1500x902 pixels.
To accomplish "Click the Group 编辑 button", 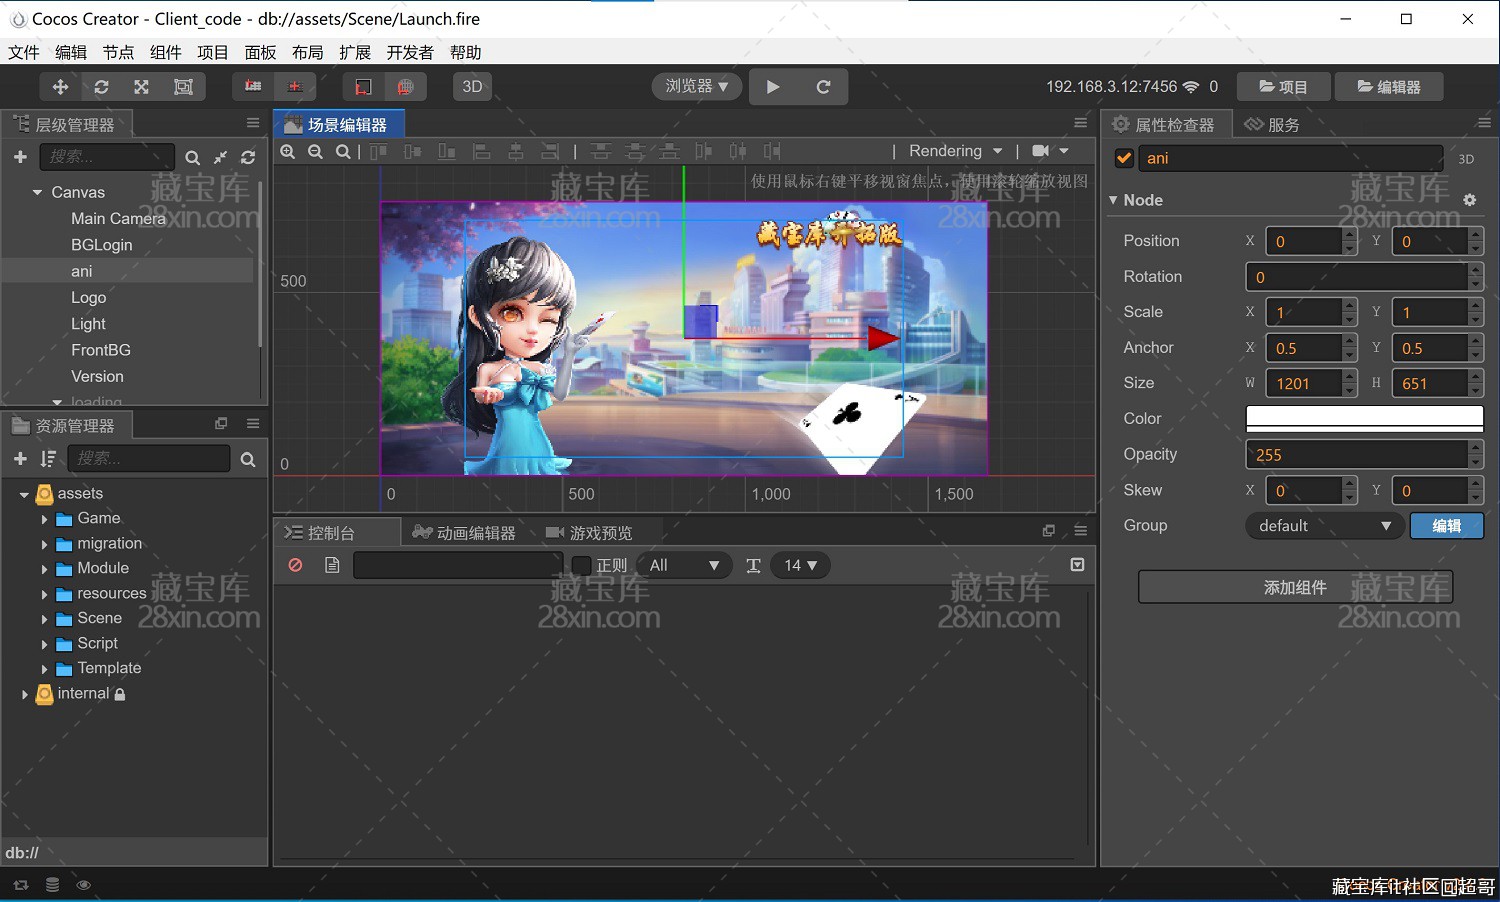I will (x=1446, y=526).
